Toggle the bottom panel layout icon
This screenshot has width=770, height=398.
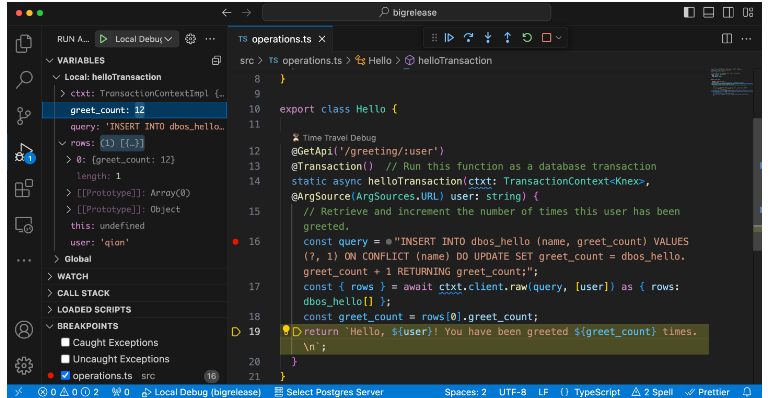pyautogui.click(x=709, y=13)
